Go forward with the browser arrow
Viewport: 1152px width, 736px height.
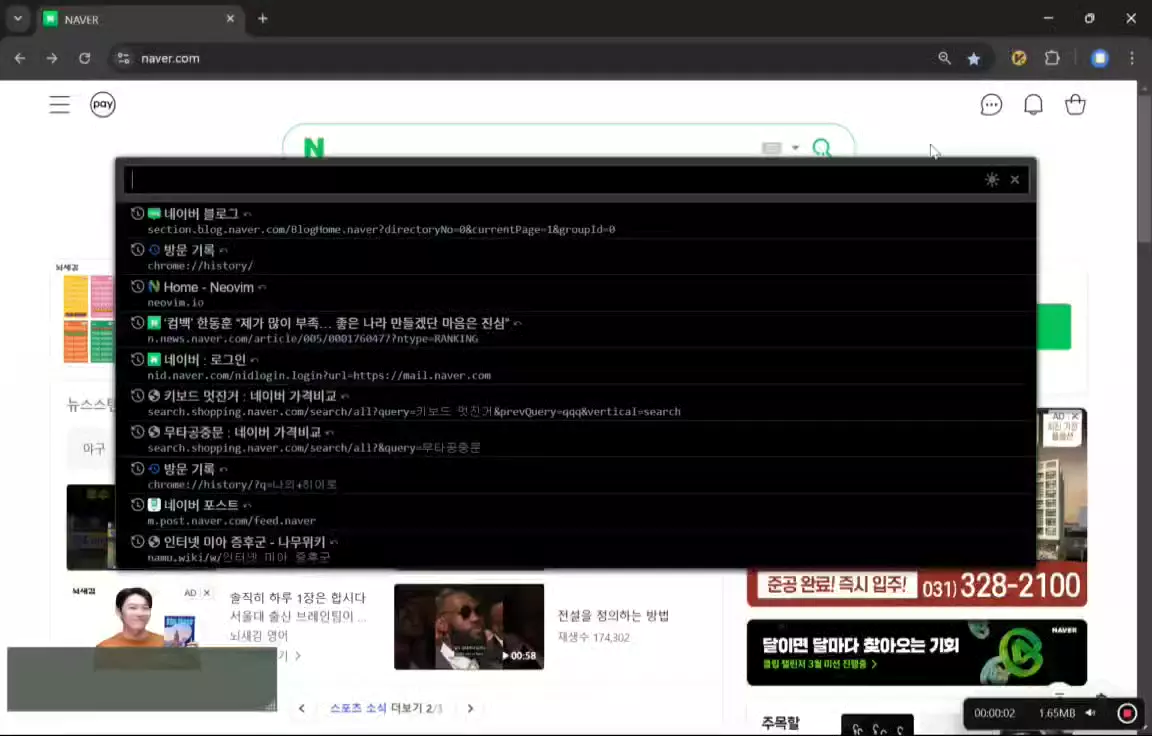click(x=51, y=58)
